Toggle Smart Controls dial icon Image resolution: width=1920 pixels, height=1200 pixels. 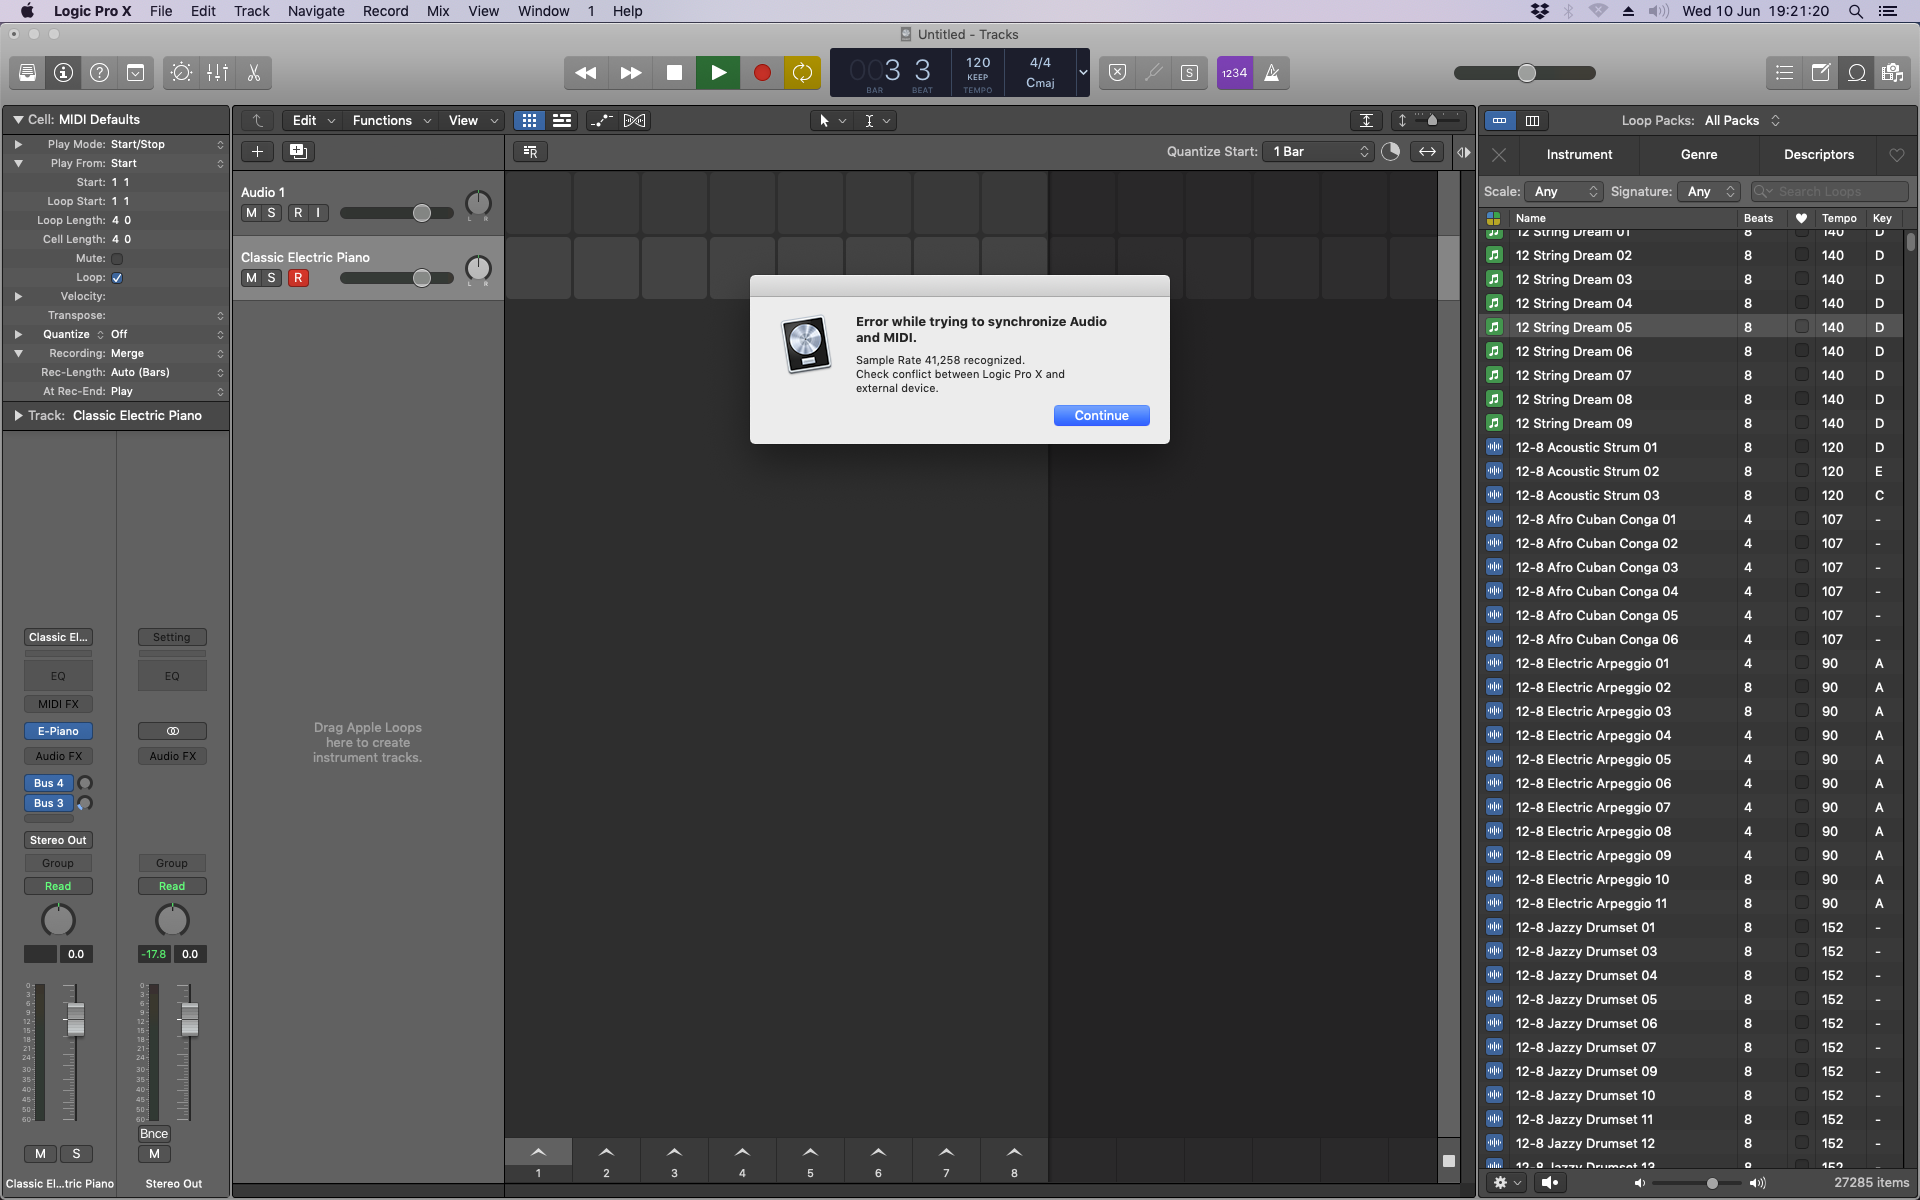click(x=181, y=73)
